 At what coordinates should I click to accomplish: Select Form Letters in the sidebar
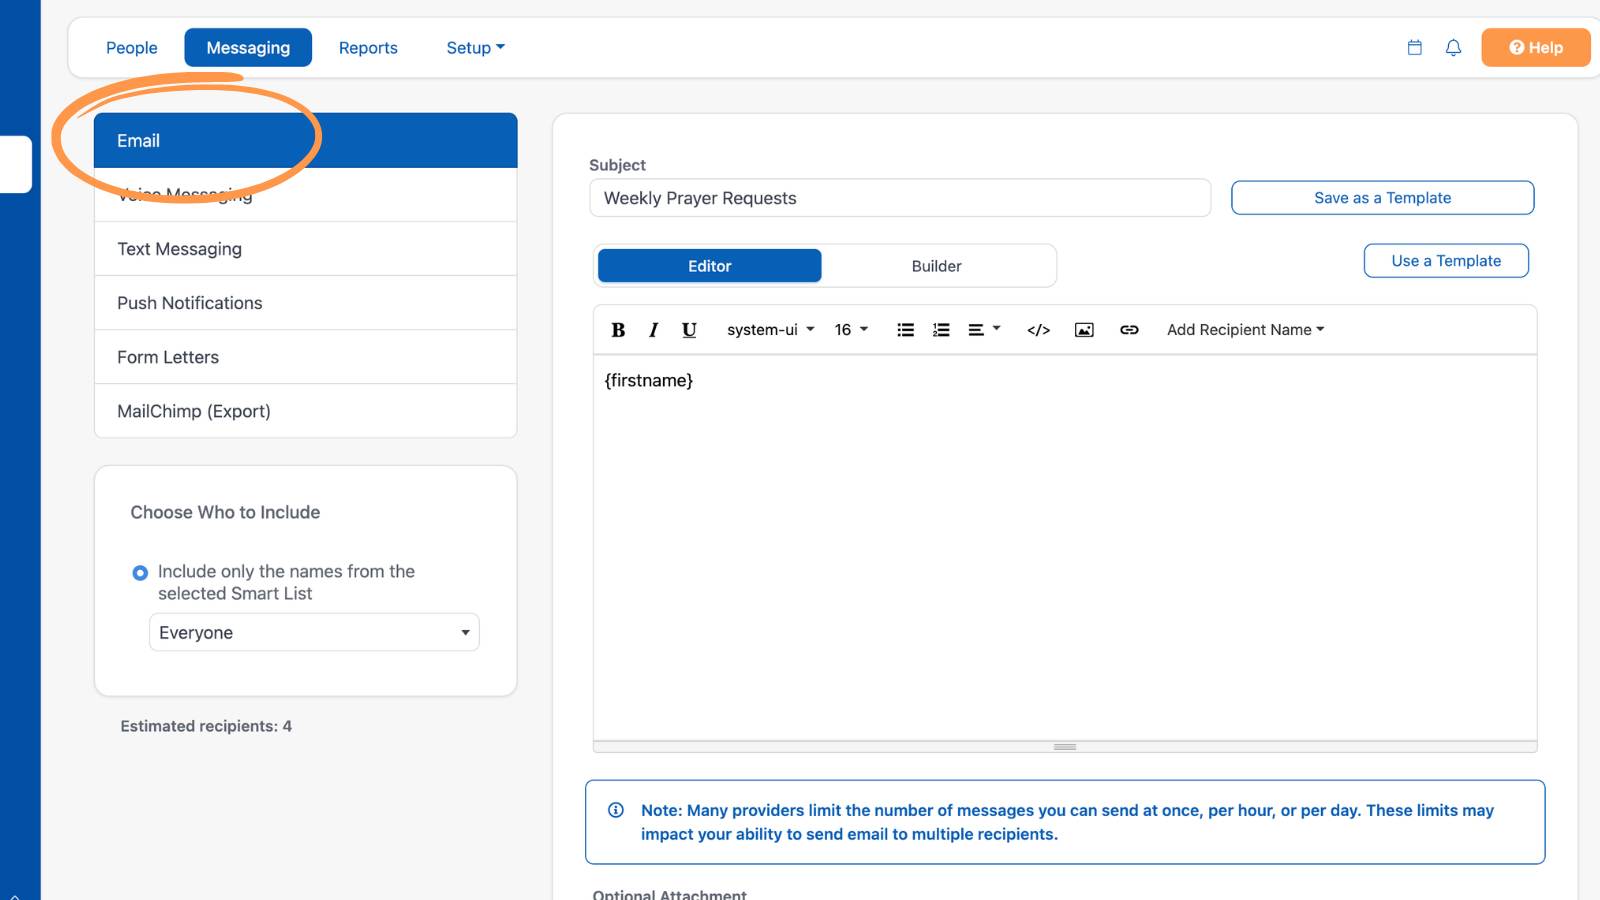305,357
